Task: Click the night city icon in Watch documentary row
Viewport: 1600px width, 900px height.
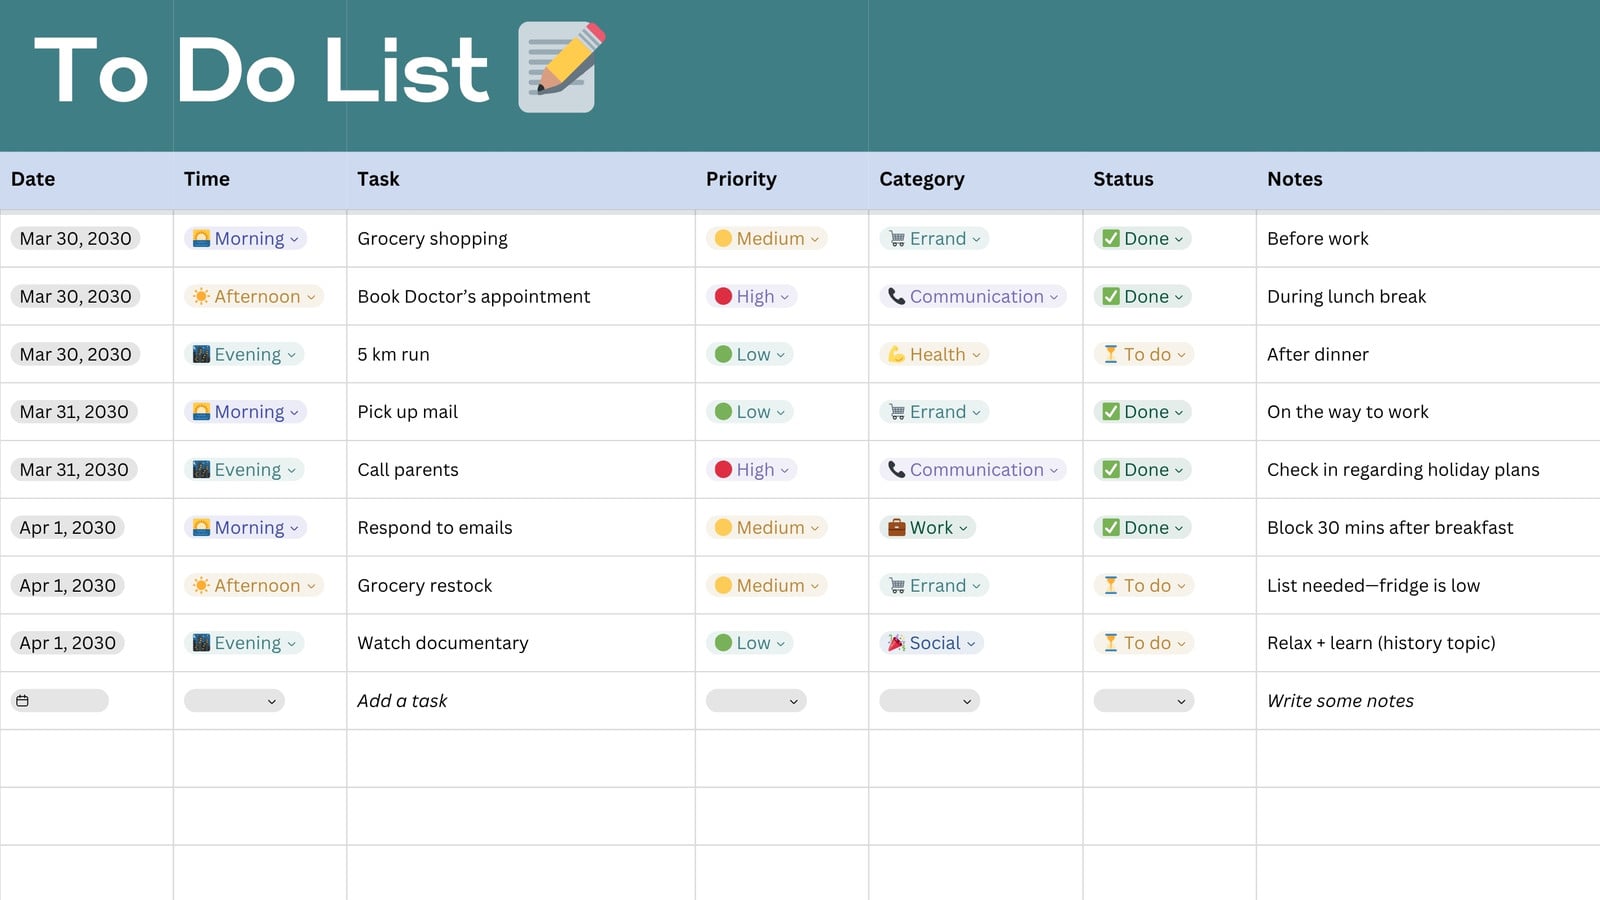Action: tap(201, 643)
